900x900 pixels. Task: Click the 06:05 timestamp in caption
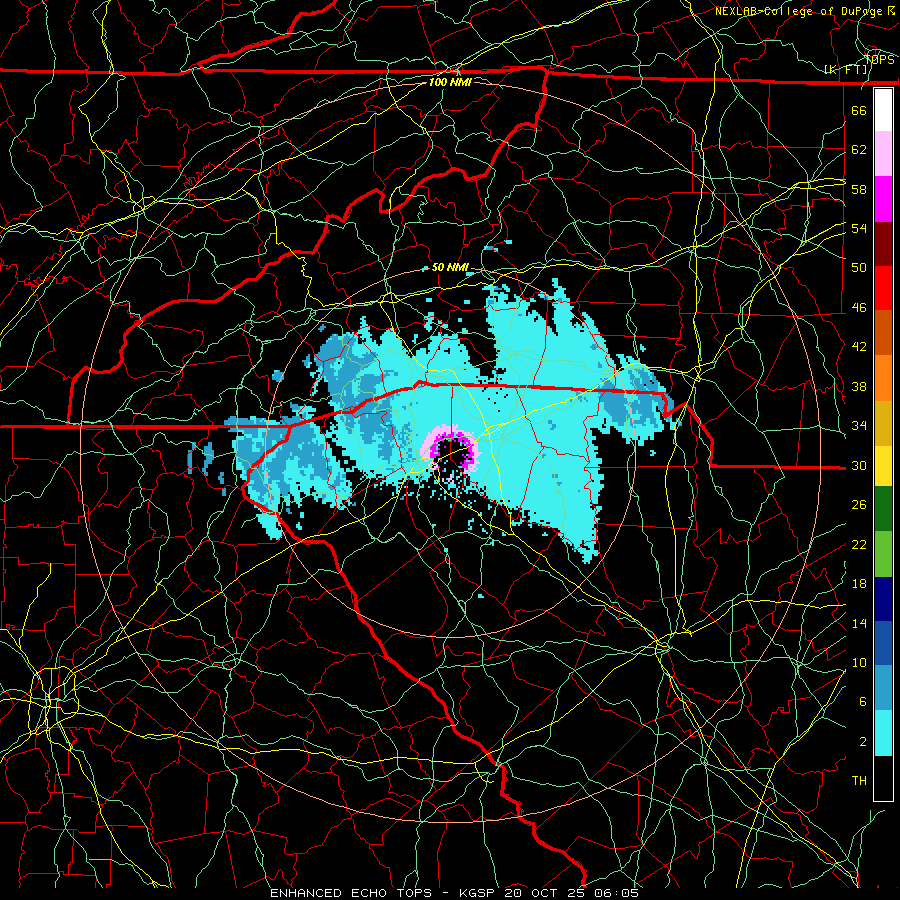pyautogui.click(x=617, y=893)
